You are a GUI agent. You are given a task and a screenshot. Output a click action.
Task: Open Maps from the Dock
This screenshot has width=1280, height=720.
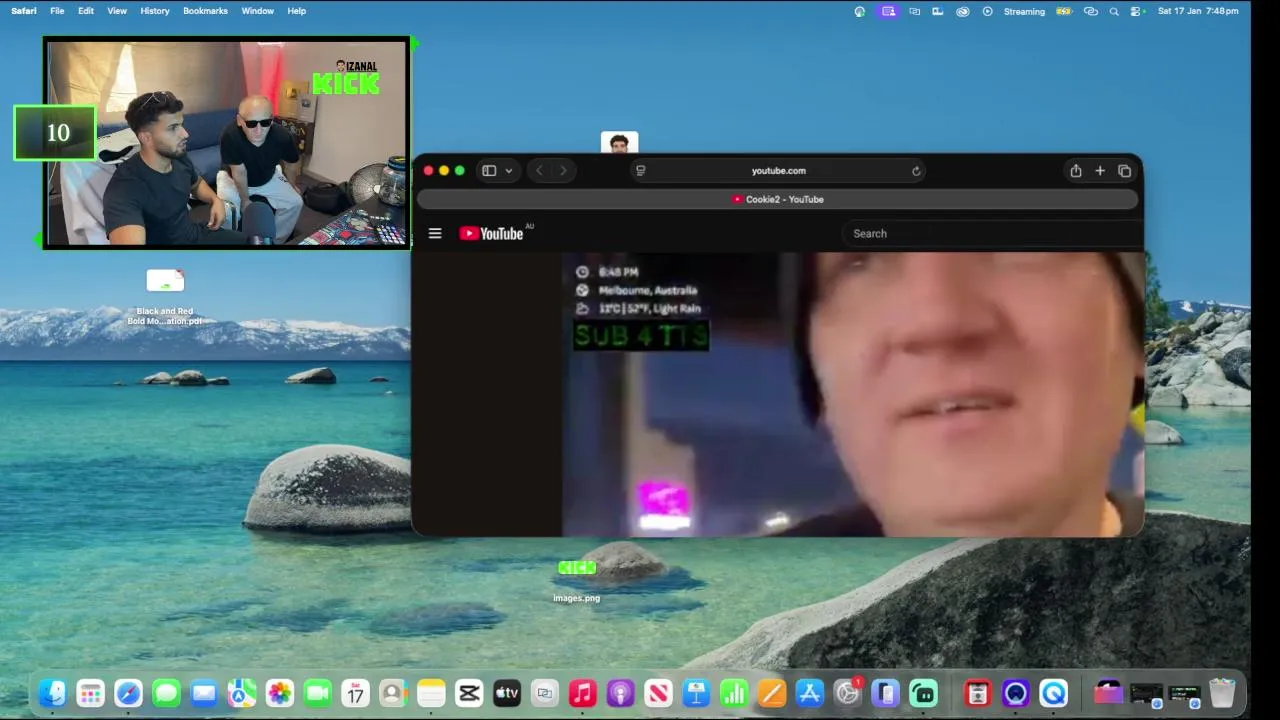coord(242,693)
